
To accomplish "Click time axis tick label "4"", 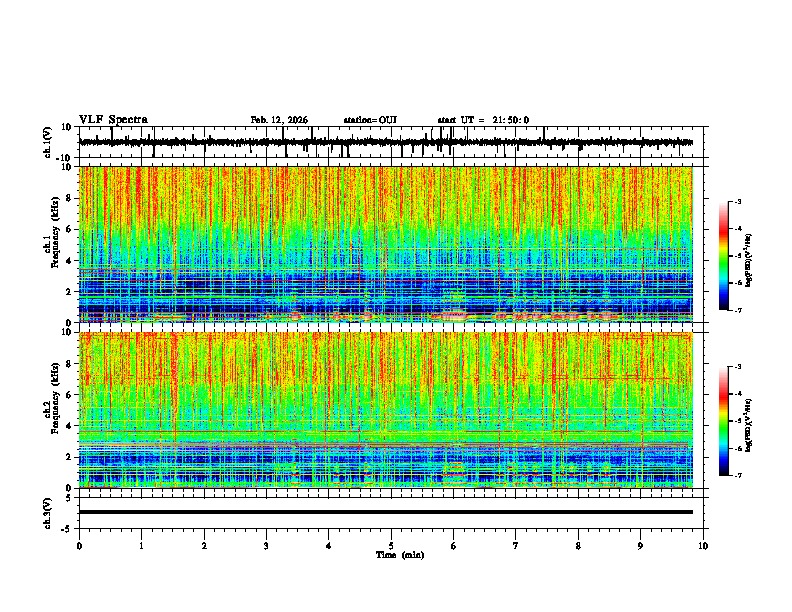I will click(x=329, y=546).
